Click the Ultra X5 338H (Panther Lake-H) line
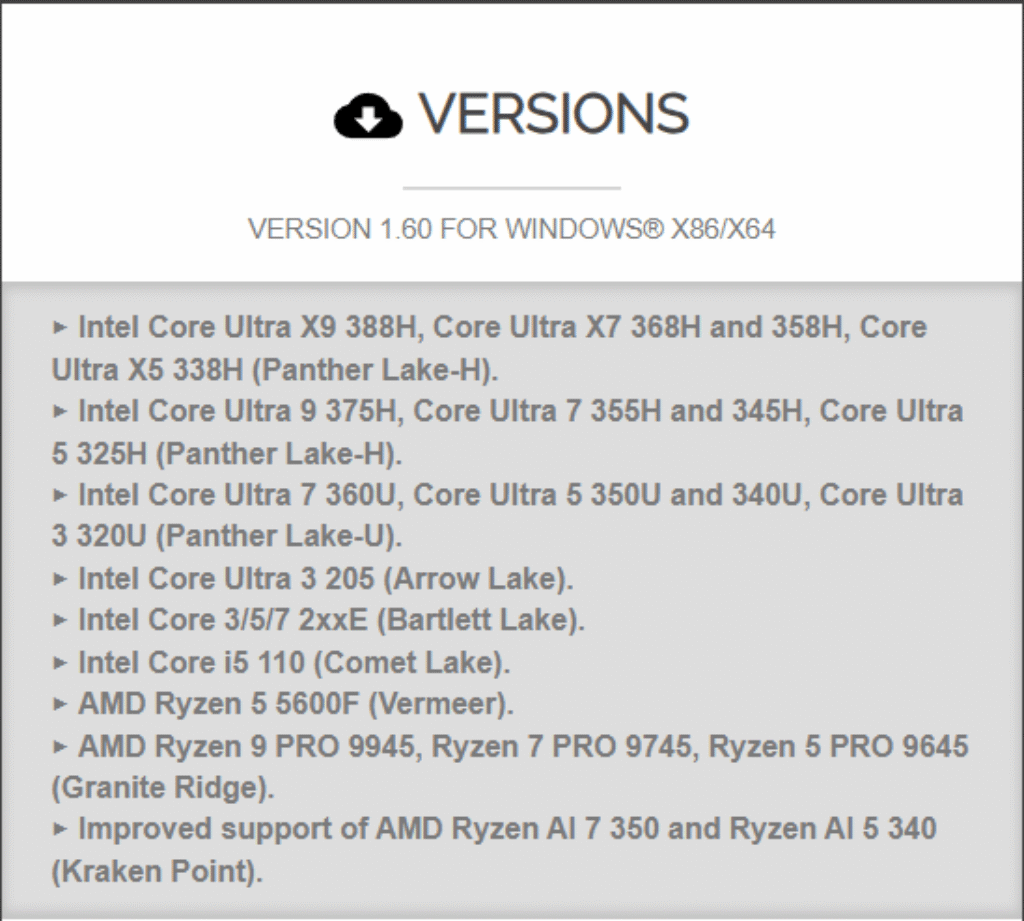Screen dimensions: 1024x921 (x=275, y=369)
